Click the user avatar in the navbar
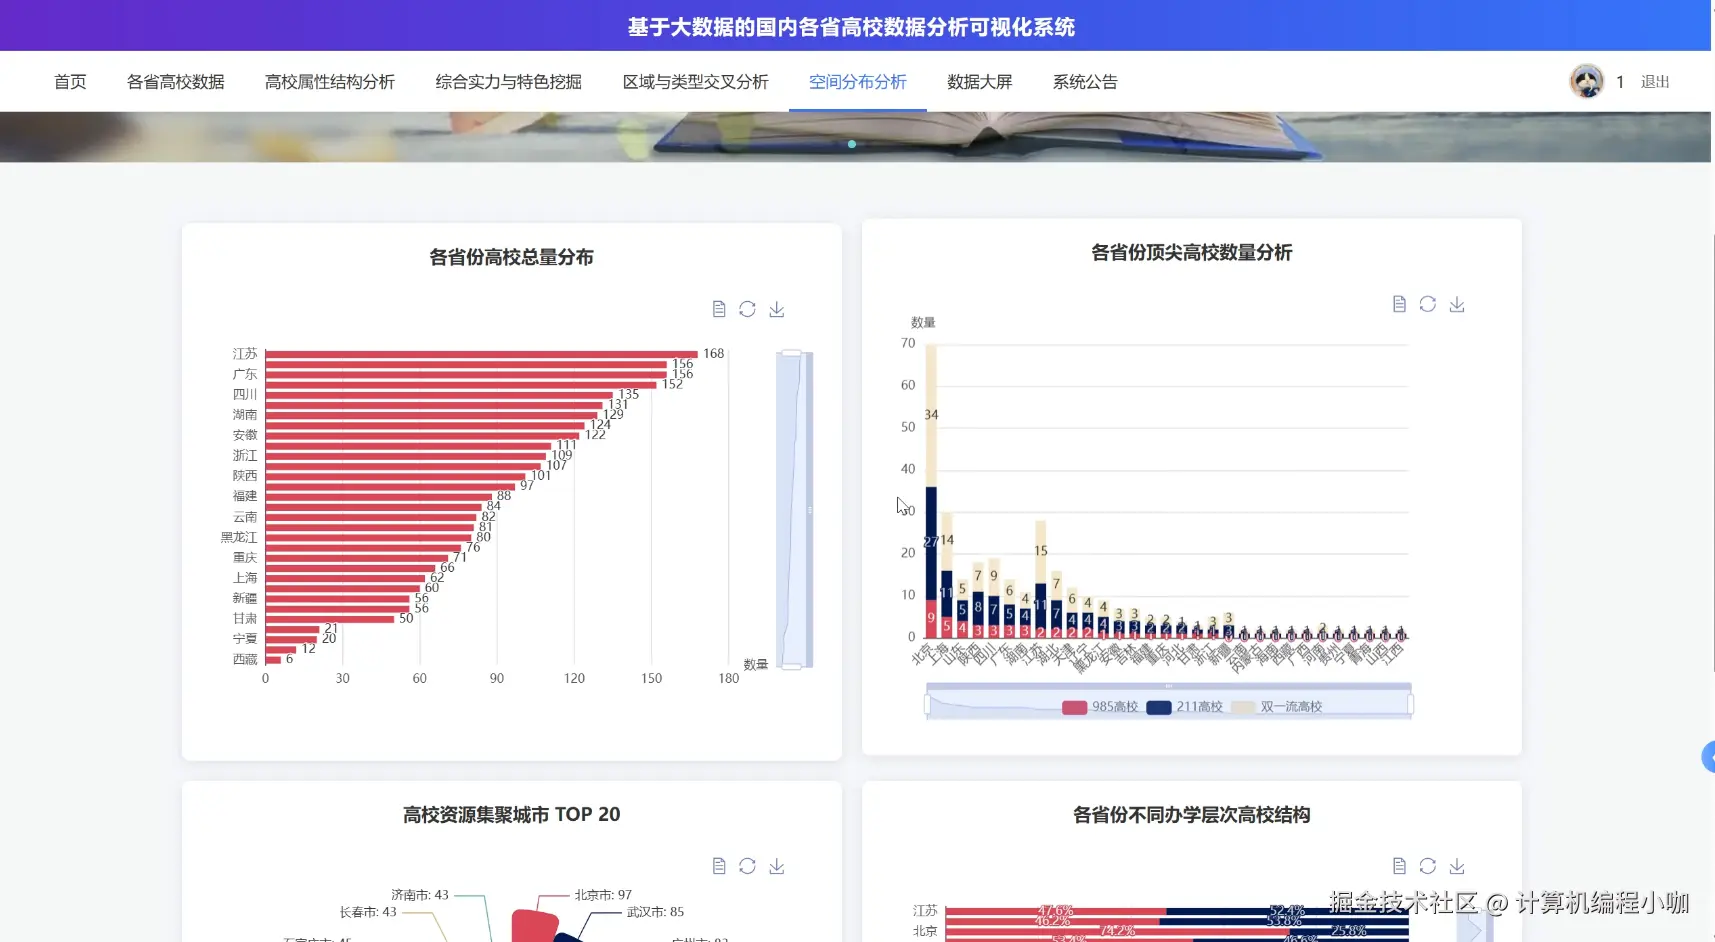The width and height of the screenshot is (1715, 942). 1587,81
